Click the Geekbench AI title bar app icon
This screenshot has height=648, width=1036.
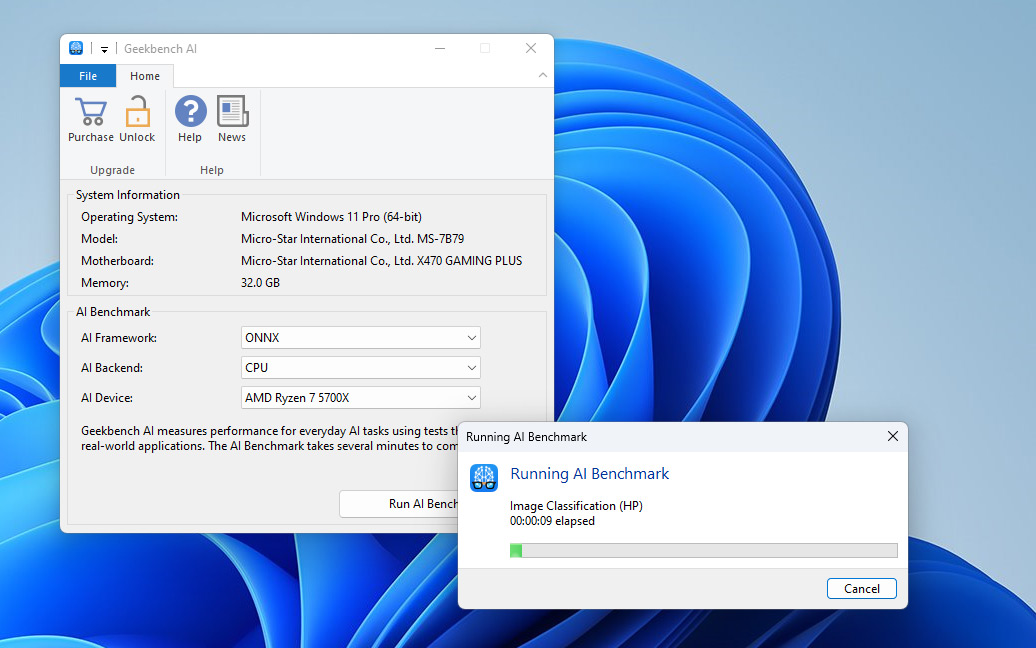76,48
